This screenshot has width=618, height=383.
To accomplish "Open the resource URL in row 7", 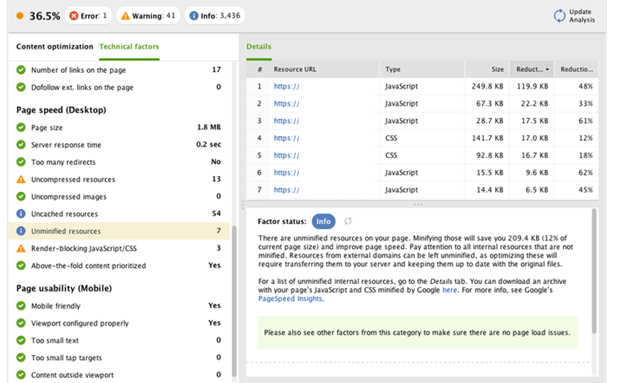I will (287, 190).
